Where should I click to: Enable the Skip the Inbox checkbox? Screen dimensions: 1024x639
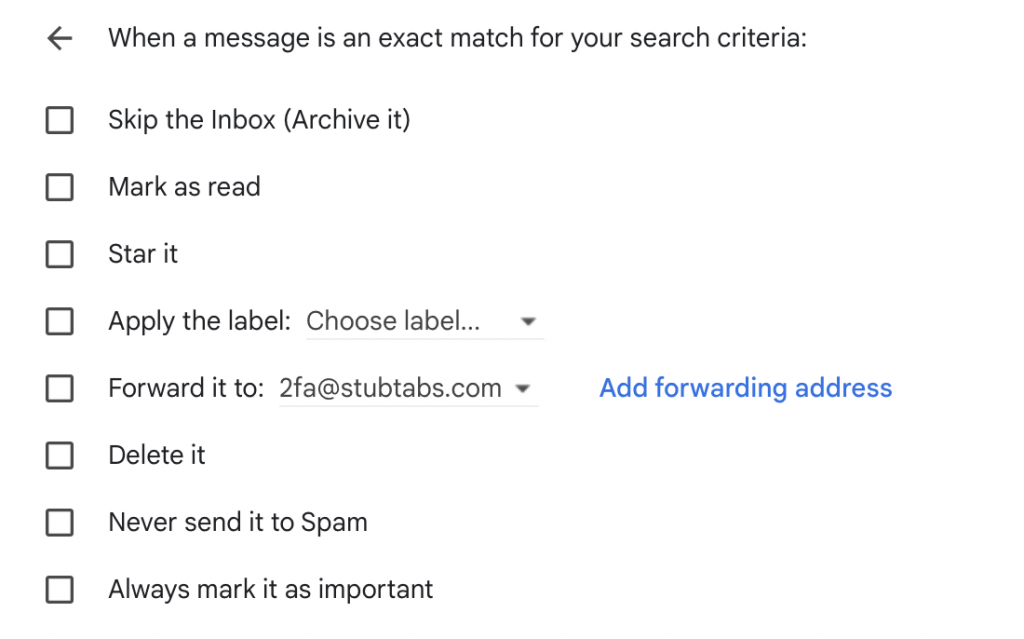pyautogui.click(x=60, y=120)
